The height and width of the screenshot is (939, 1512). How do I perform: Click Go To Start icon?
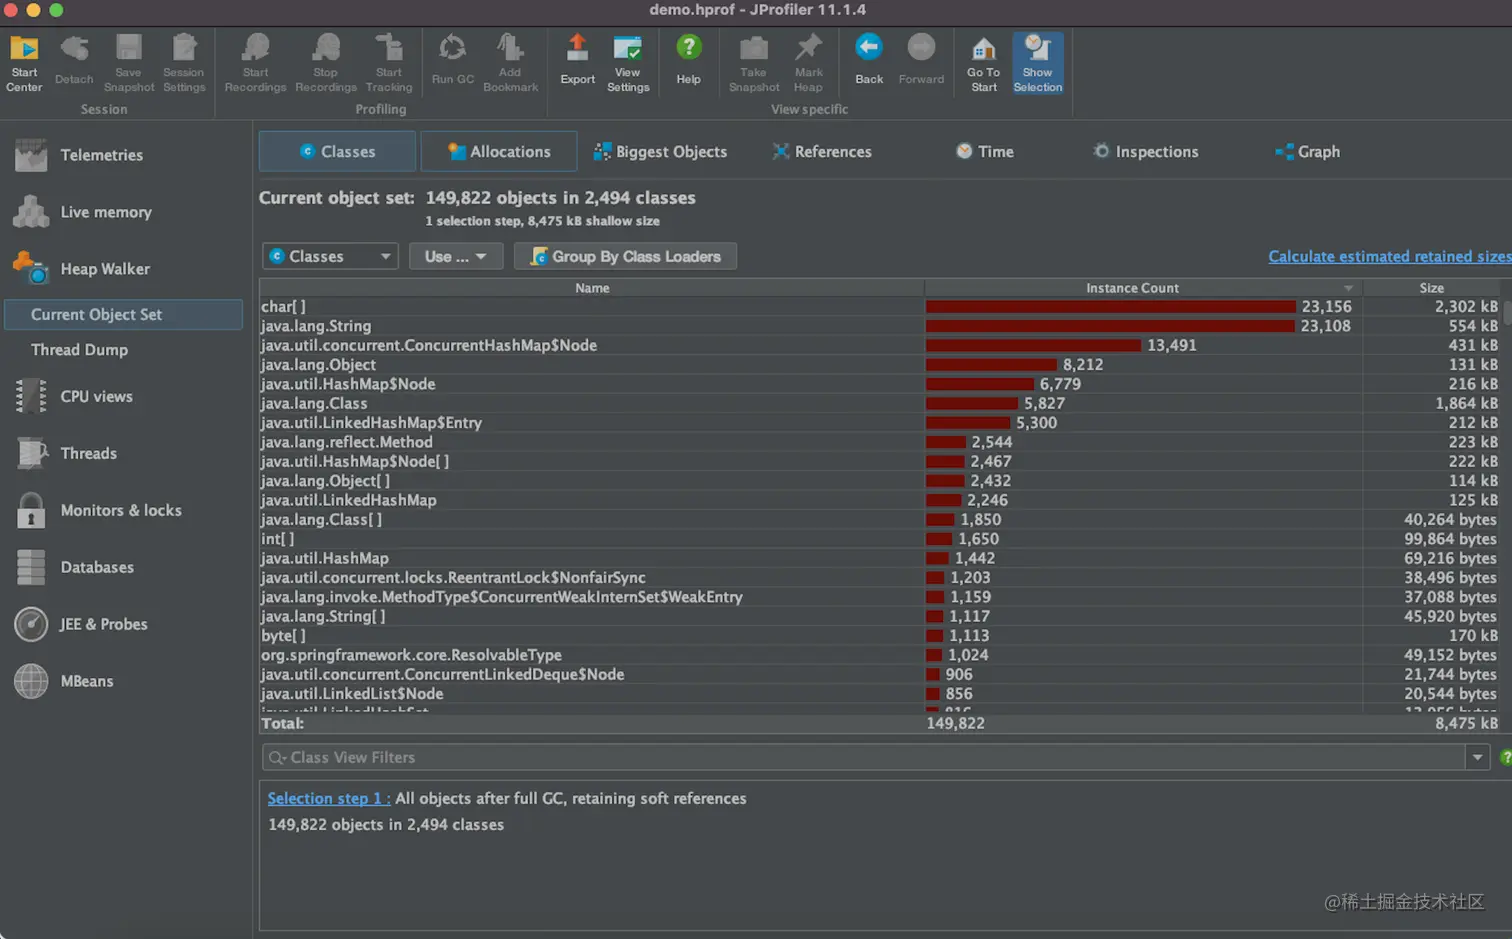click(984, 63)
